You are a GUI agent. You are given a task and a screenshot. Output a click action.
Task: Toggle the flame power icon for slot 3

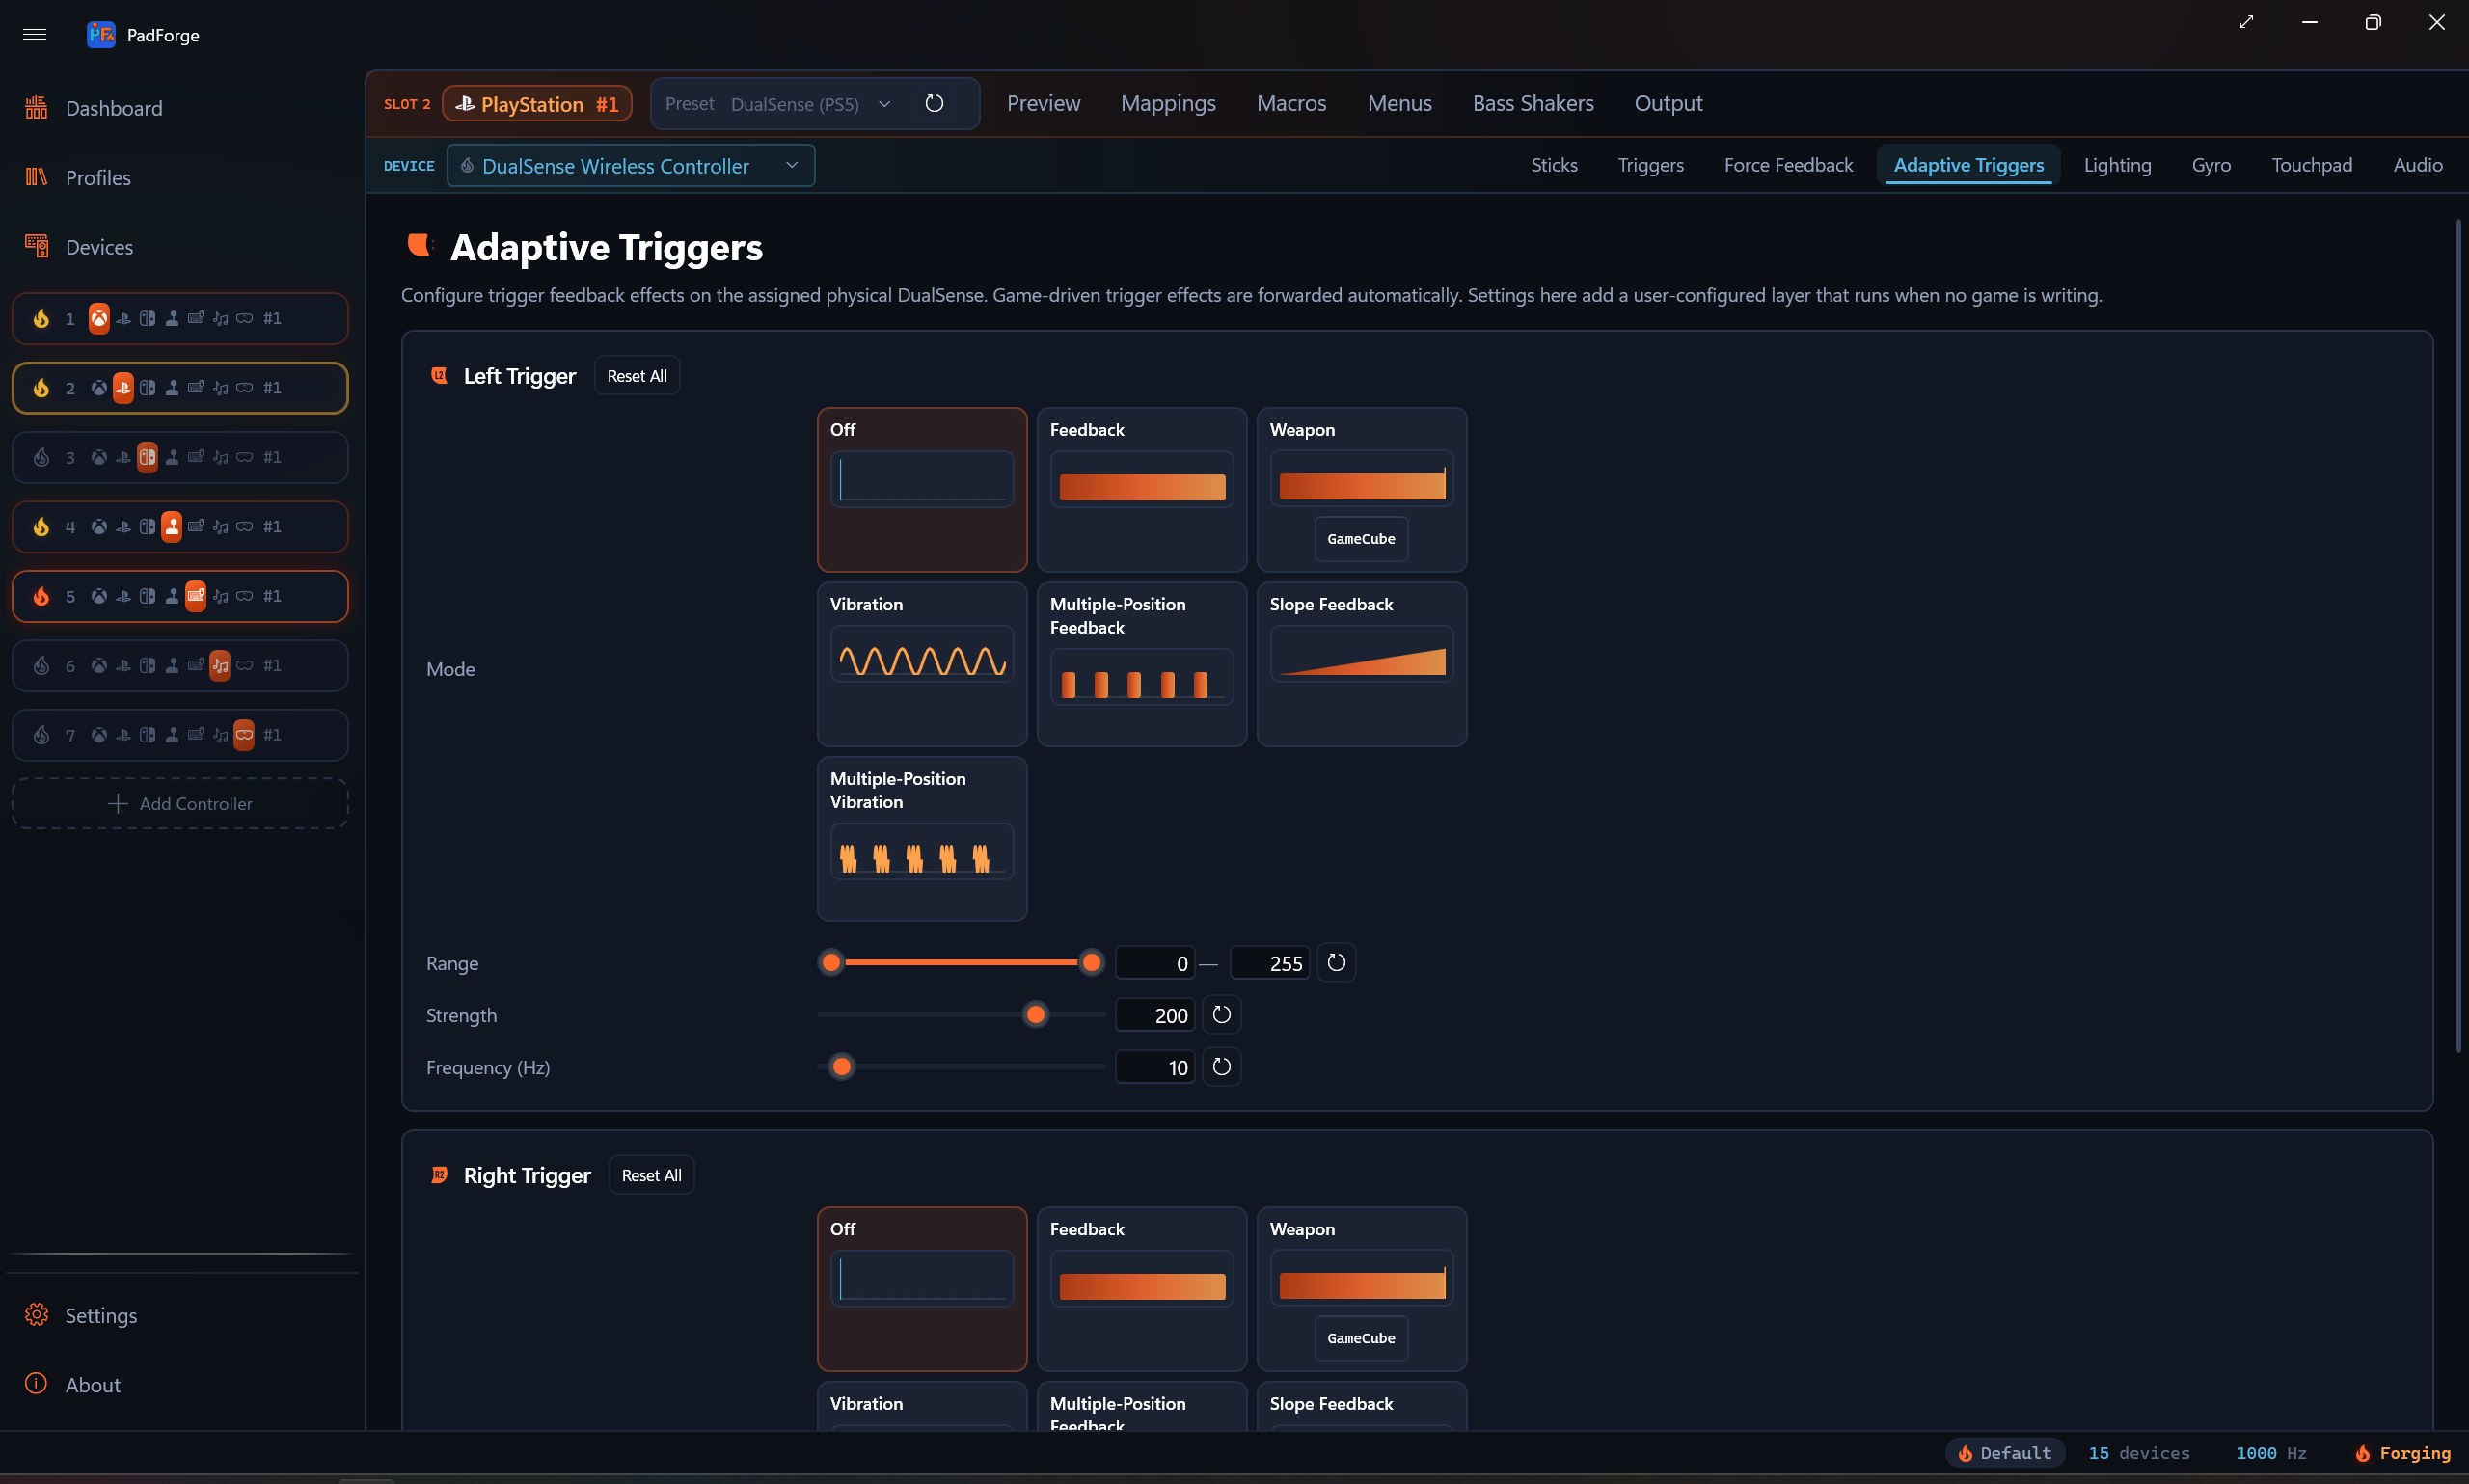[x=41, y=457]
